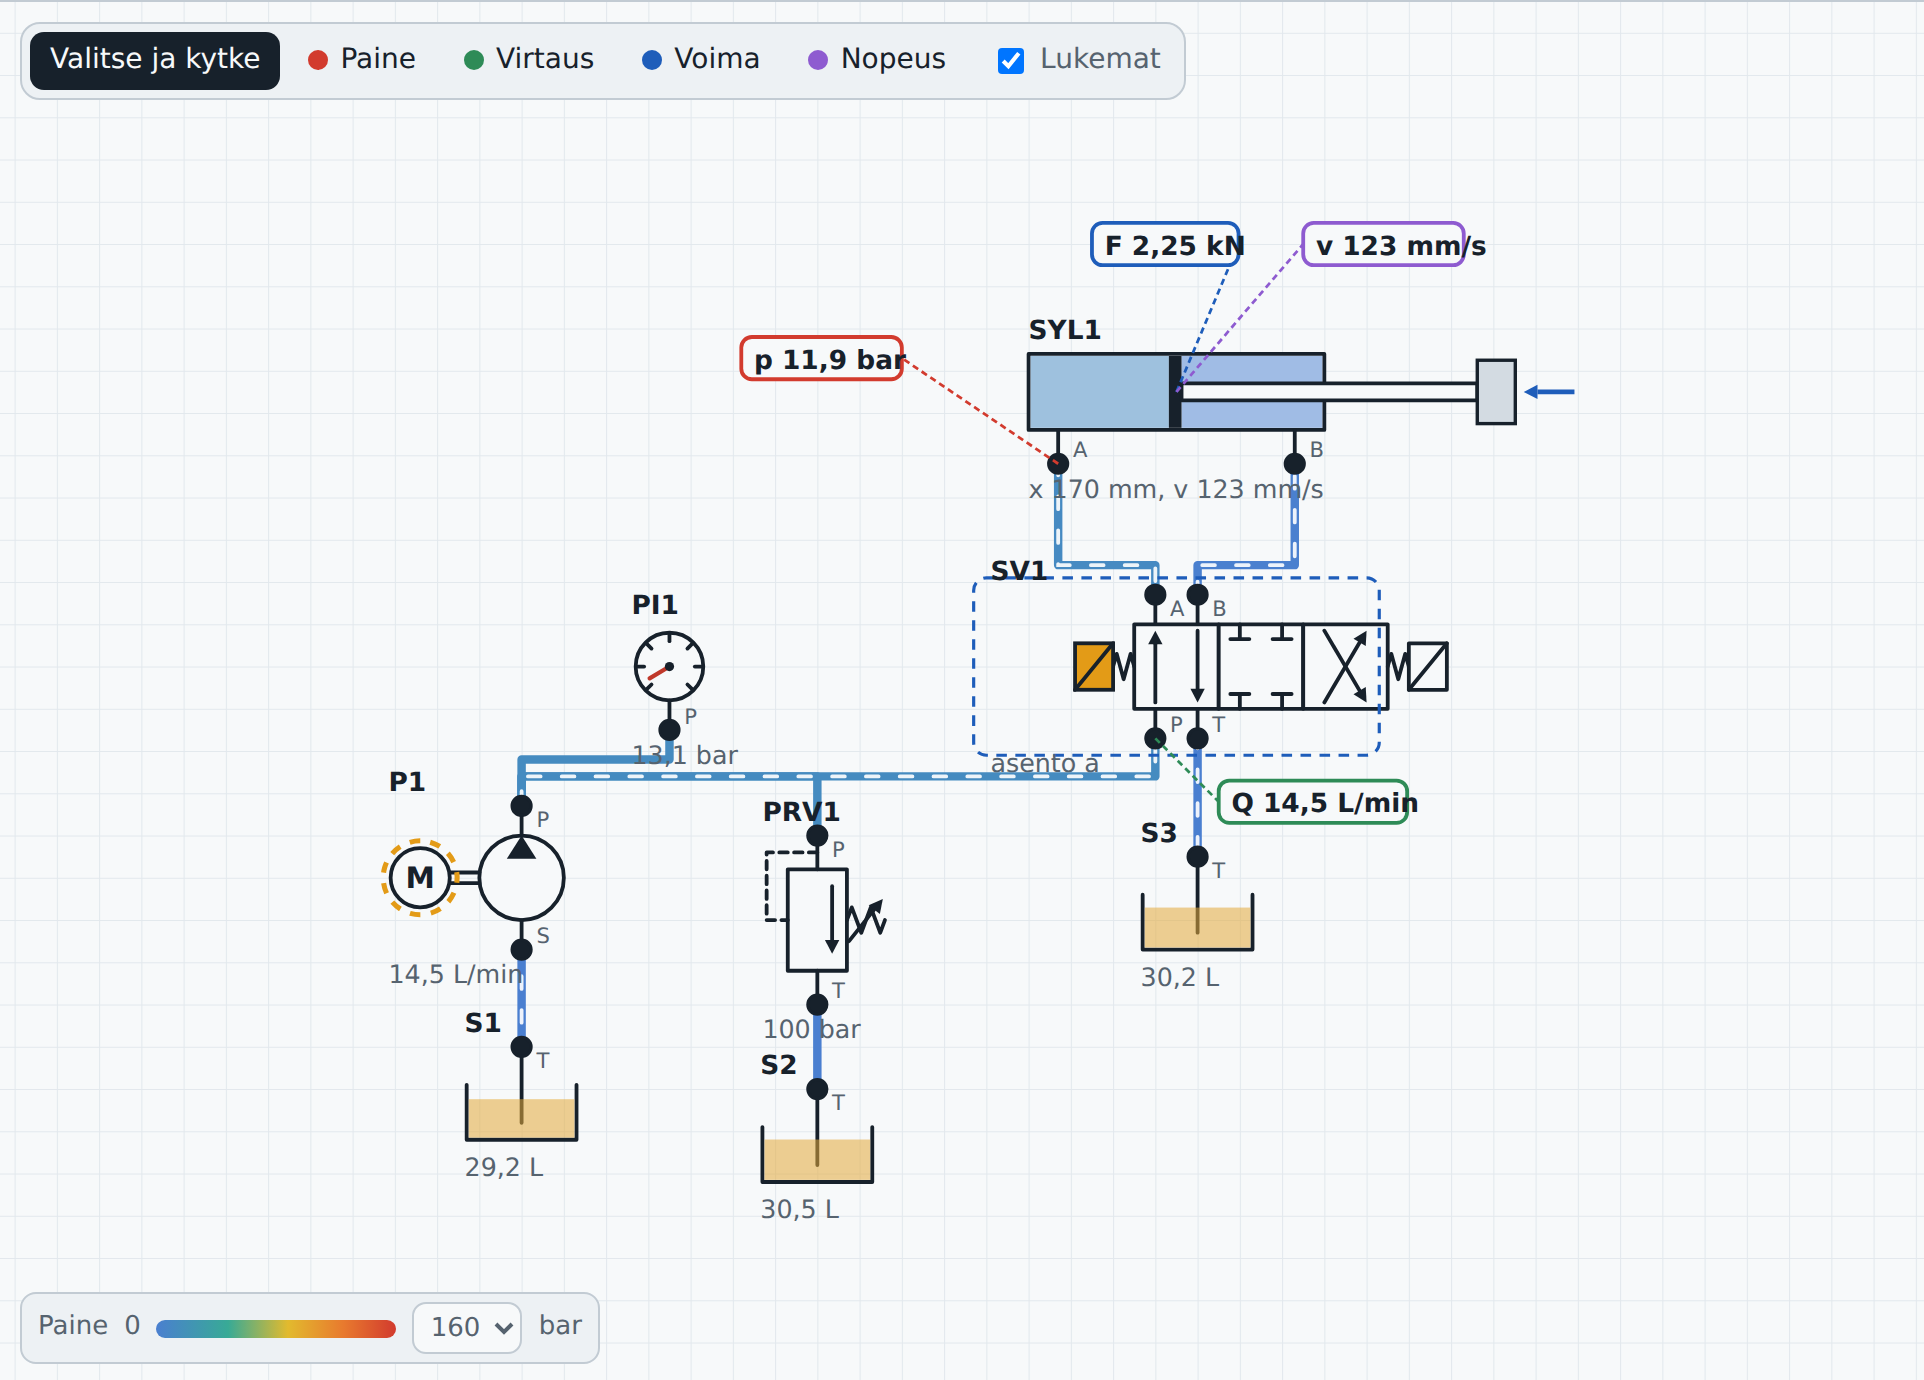Select the blocked center position of SV1
This screenshot has height=1380, width=1924.
tap(1261, 666)
